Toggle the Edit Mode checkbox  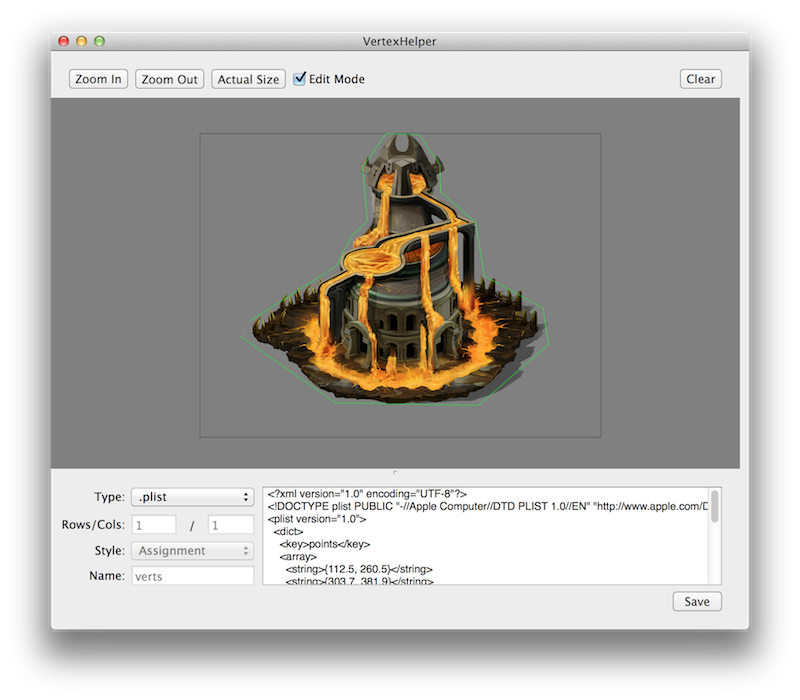(x=300, y=79)
